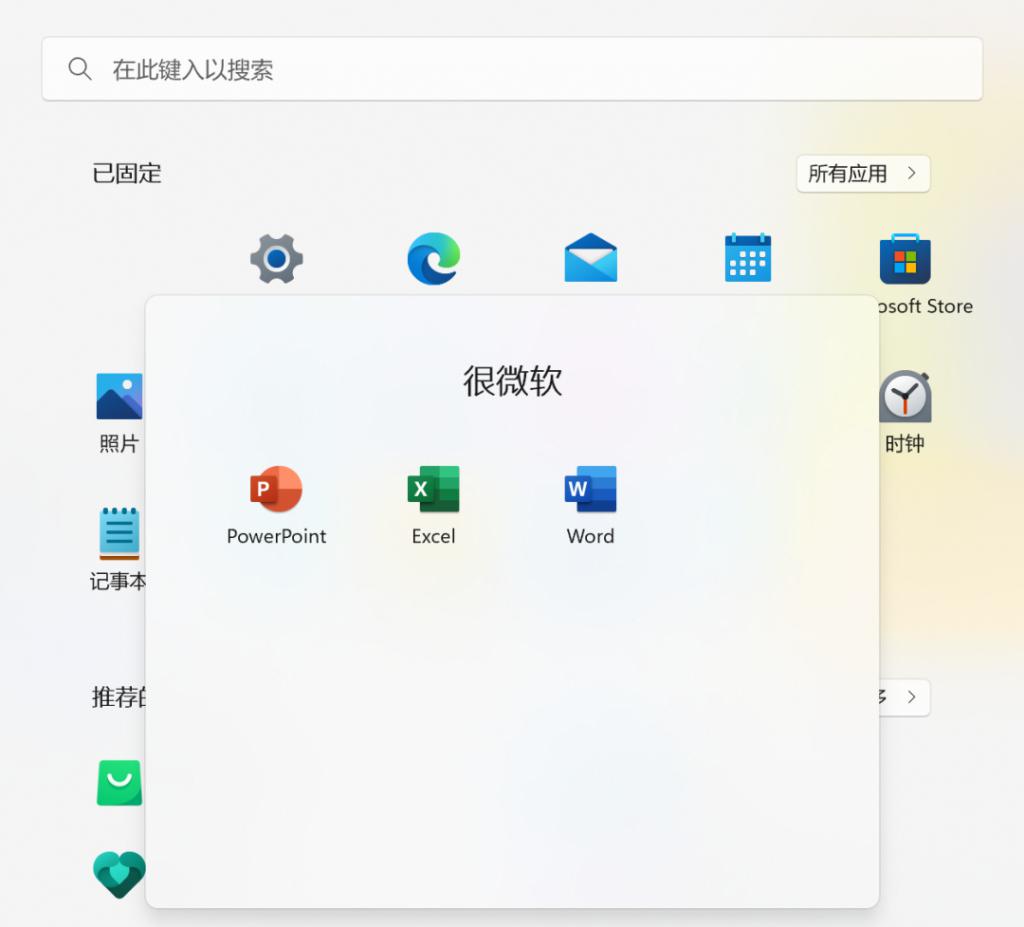
Task: Open the 照片 Photos app
Action: [119, 397]
